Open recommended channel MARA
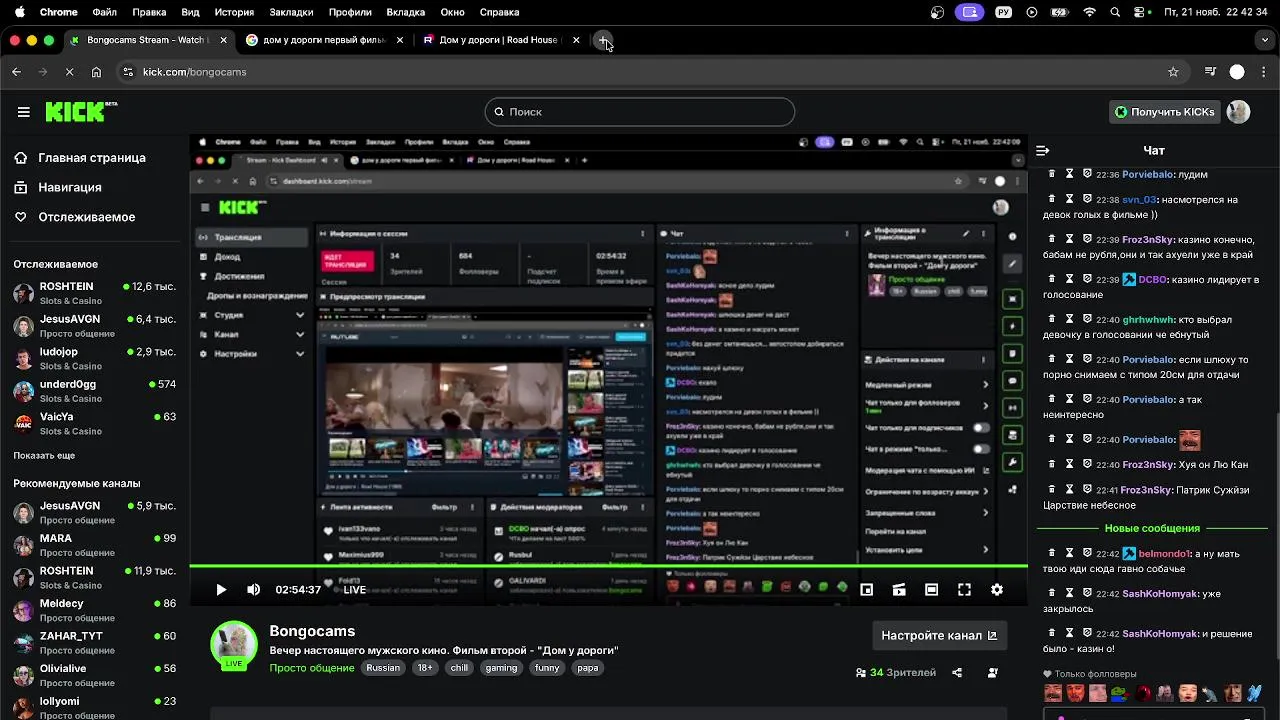1280x720 pixels. click(x=95, y=545)
